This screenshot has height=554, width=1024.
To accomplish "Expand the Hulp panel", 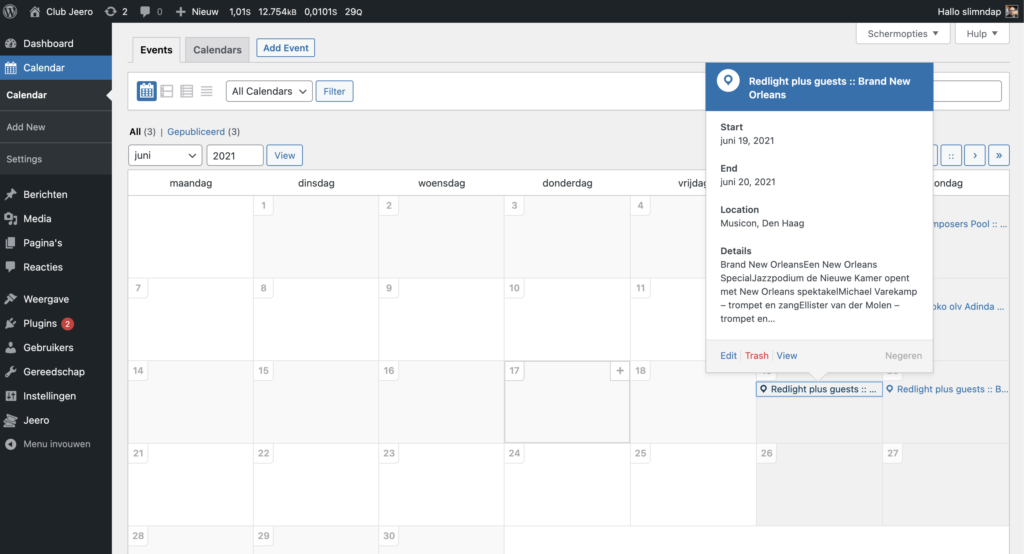I will point(982,33).
